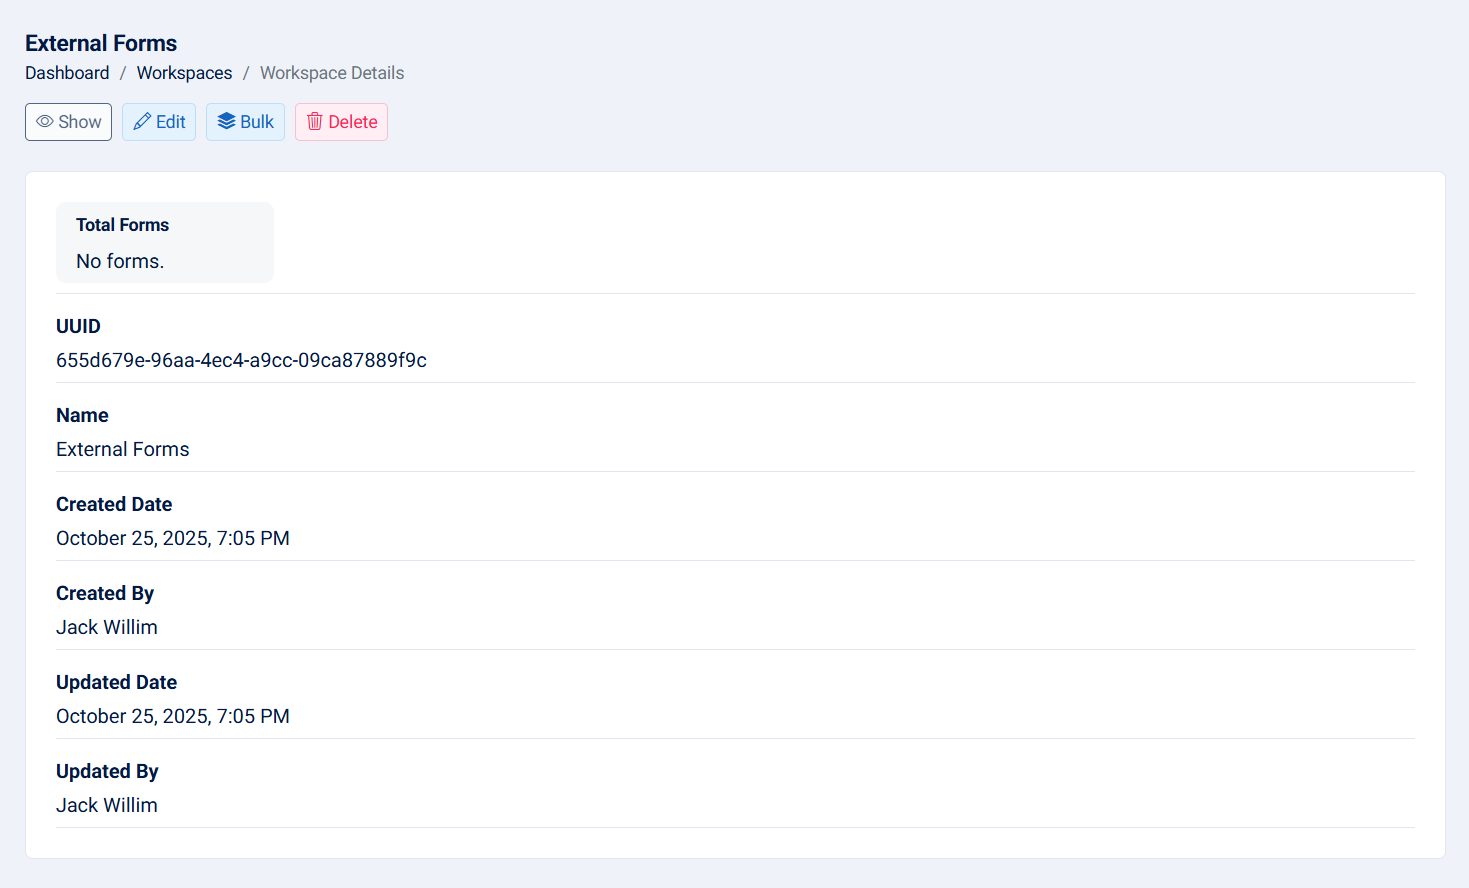Click the stacked layers Bulk icon
1469x888 pixels.
coord(226,122)
